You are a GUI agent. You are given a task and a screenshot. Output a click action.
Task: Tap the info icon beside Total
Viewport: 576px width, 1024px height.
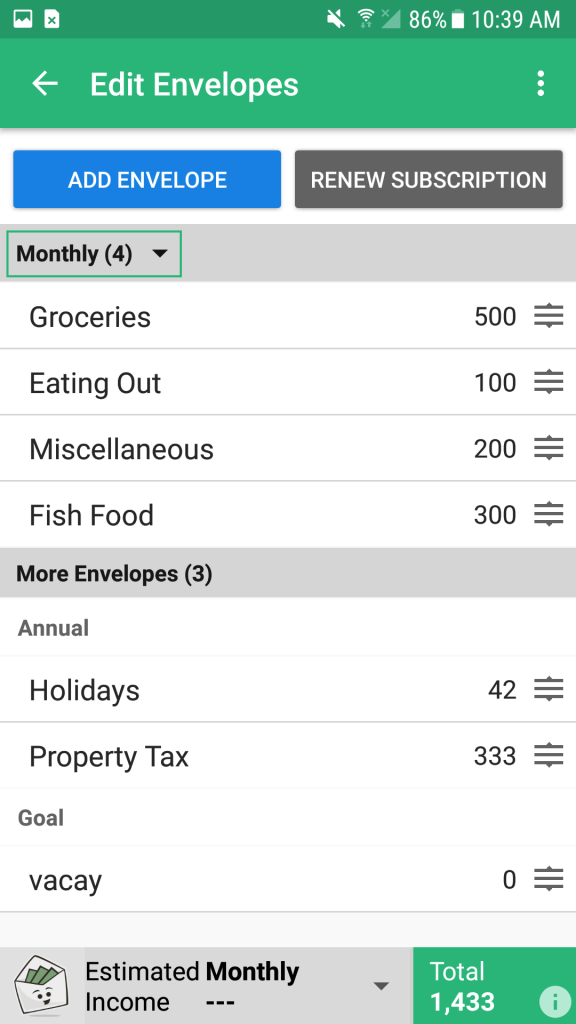click(x=552, y=1001)
